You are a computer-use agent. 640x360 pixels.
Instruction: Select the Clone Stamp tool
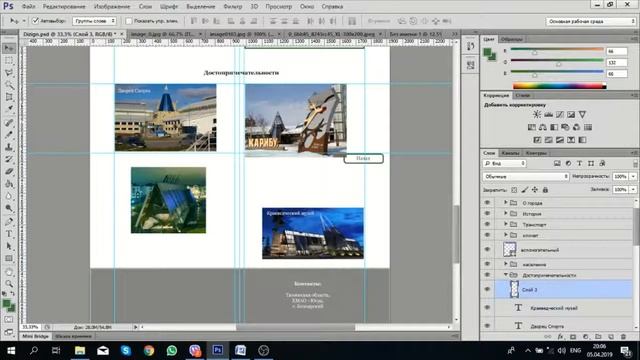(9, 147)
